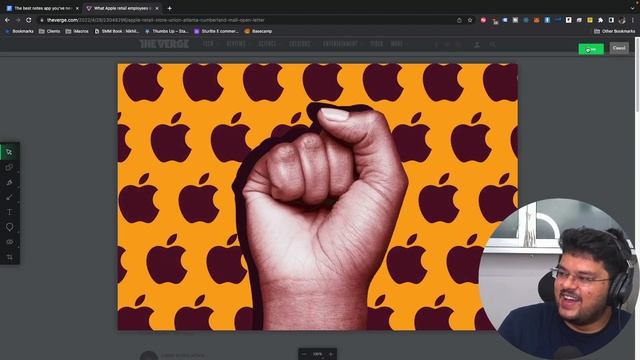Image resolution: width=640 pixels, height=360 pixels.
Task: Click the fist and Apple logos image
Action: click(x=318, y=197)
